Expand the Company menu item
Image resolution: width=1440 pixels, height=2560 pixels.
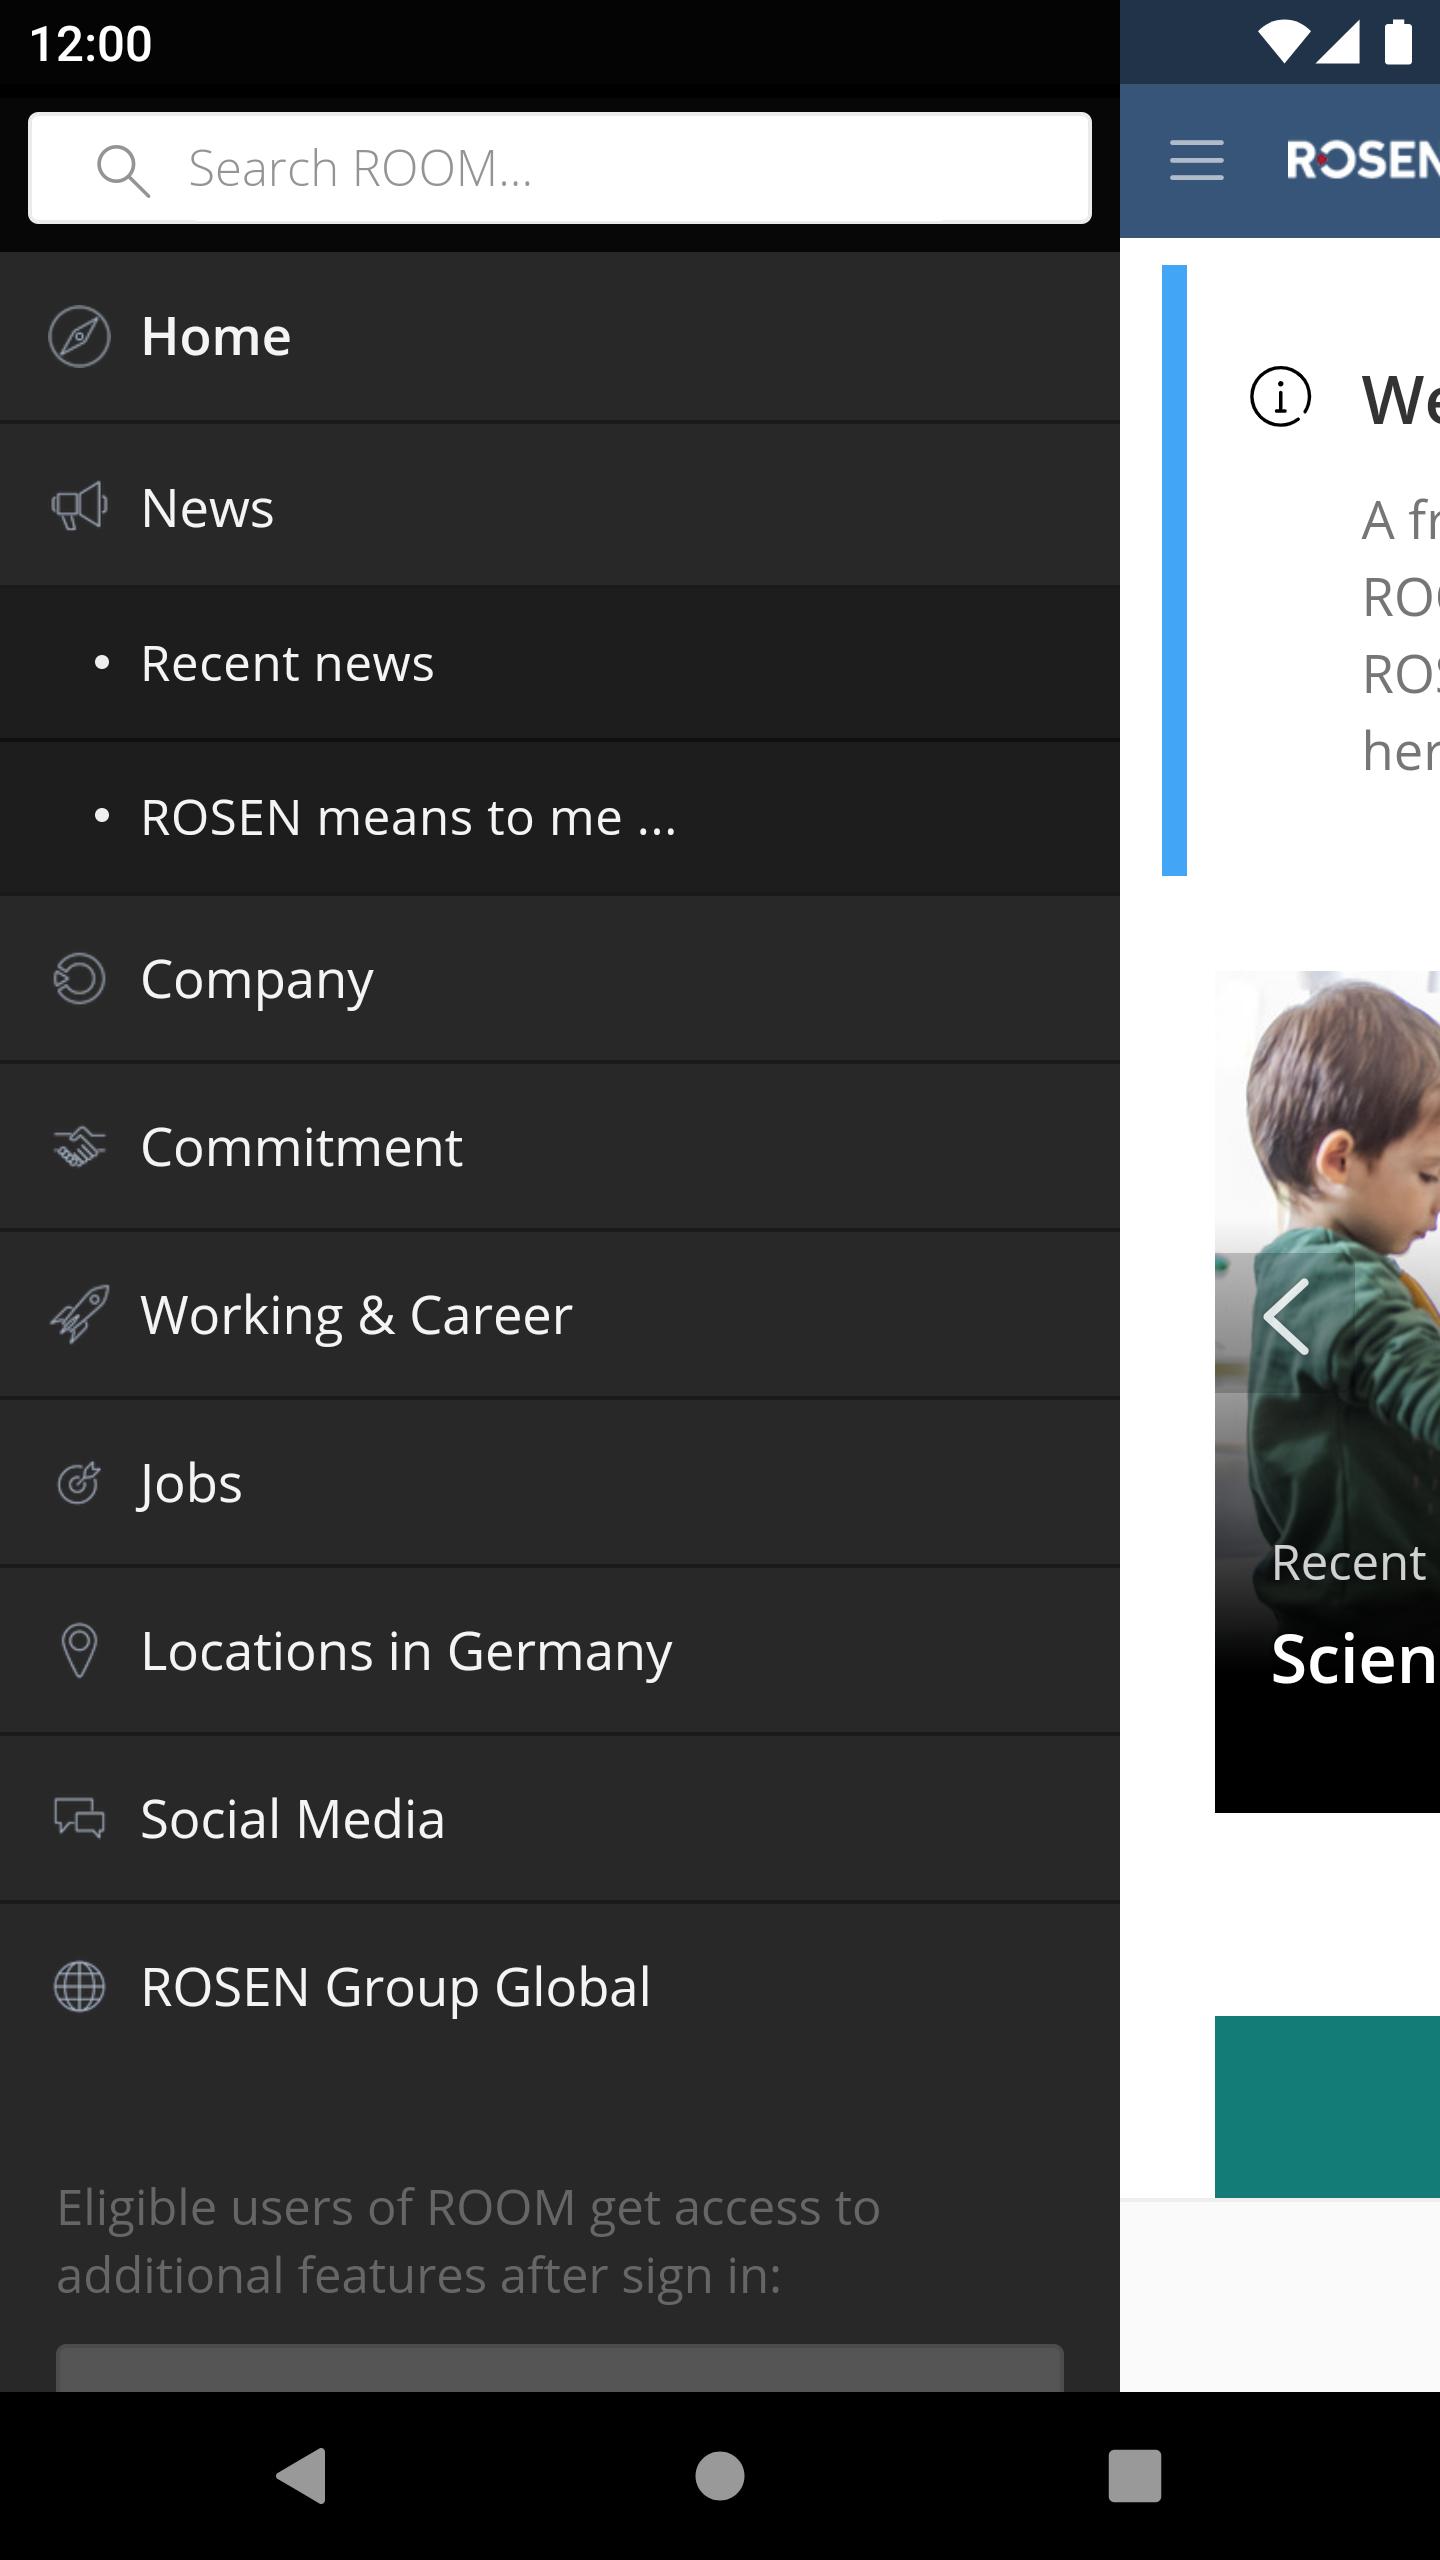(x=560, y=979)
